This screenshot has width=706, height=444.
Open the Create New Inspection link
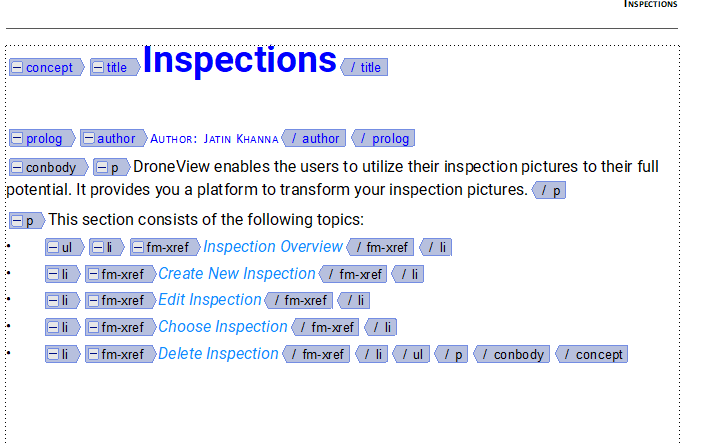pyautogui.click(x=237, y=274)
